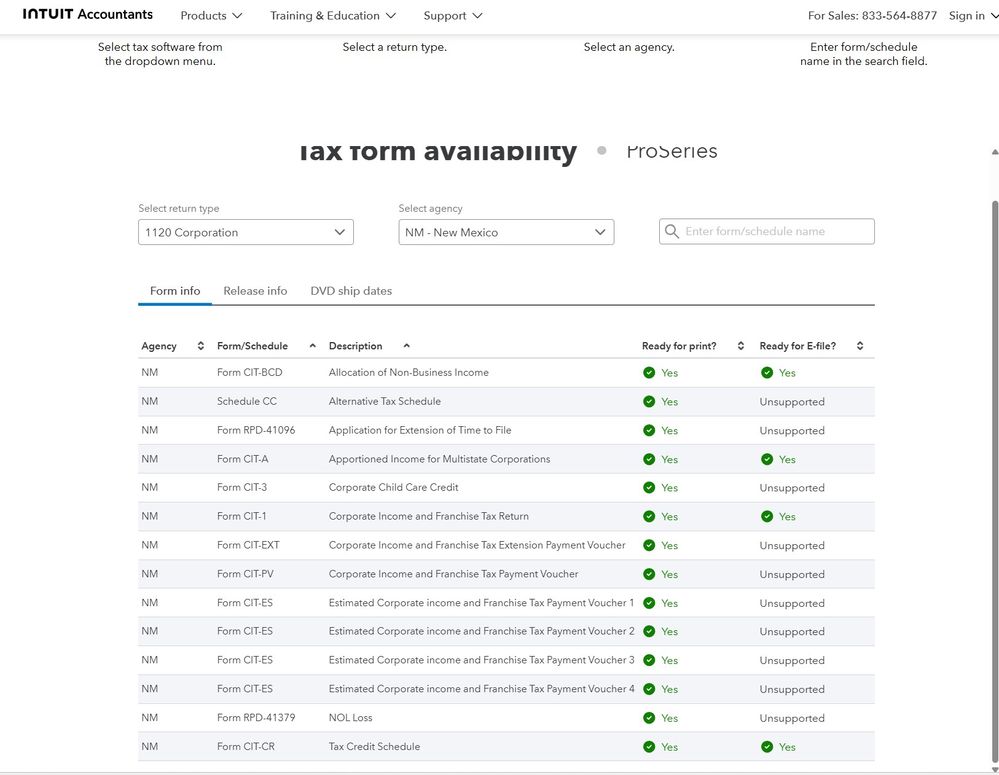Image resolution: width=999 pixels, height=775 pixels.
Task: Click the form/schedule name search field
Action: pos(776,232)
